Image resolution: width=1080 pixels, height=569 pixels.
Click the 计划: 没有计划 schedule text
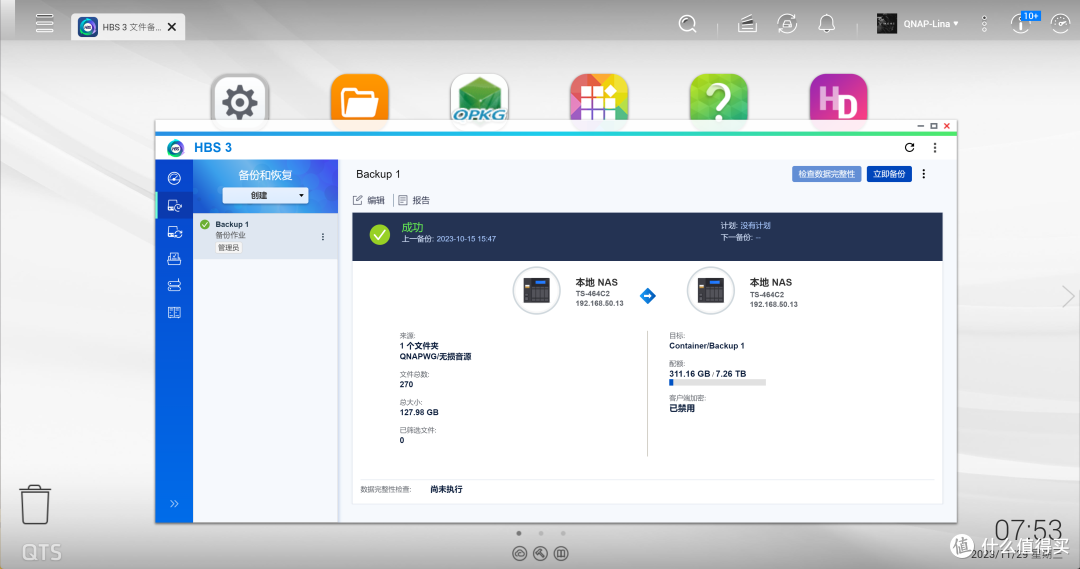pyautogui.click(x=745, y=225)
